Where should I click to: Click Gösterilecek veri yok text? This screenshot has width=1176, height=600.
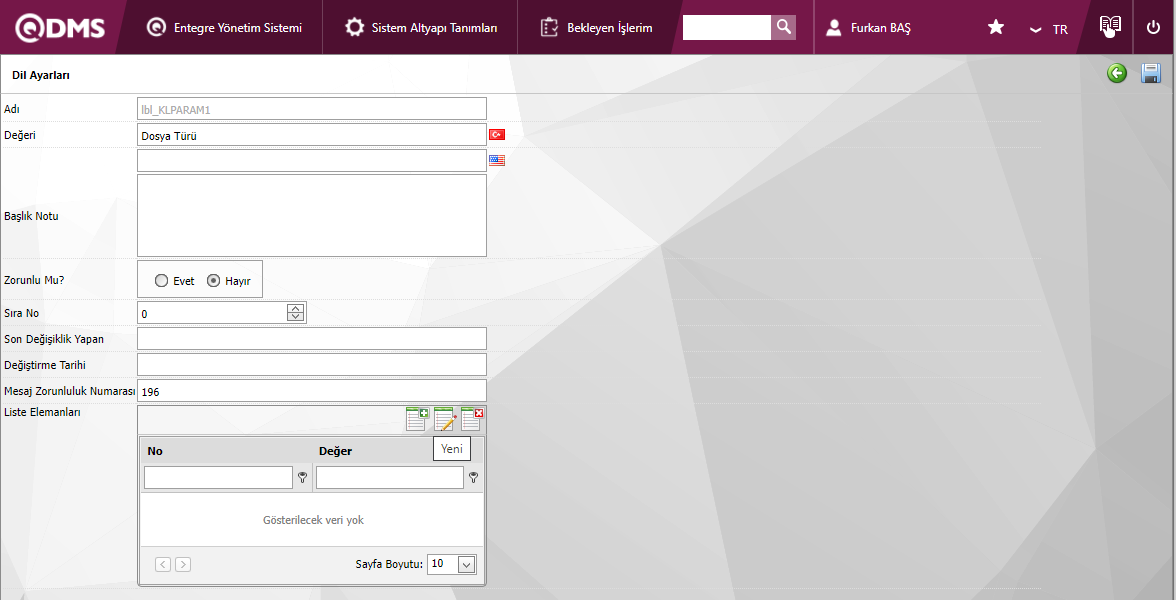tap(313, 520)
